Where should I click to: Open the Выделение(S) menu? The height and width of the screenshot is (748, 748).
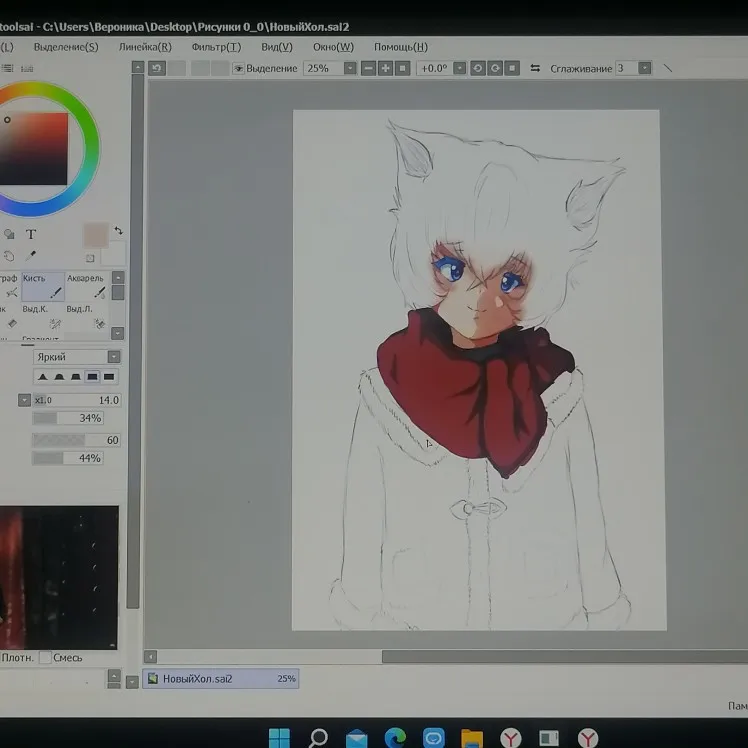point(66,47)
